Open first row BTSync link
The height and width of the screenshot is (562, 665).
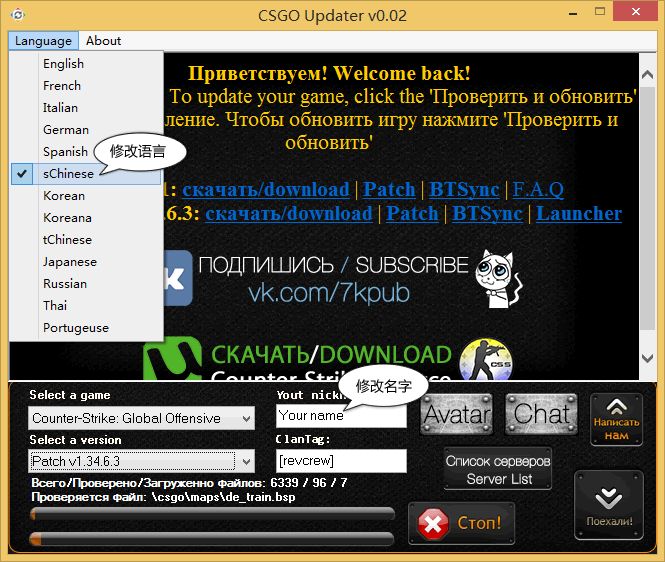pos(464,190)
